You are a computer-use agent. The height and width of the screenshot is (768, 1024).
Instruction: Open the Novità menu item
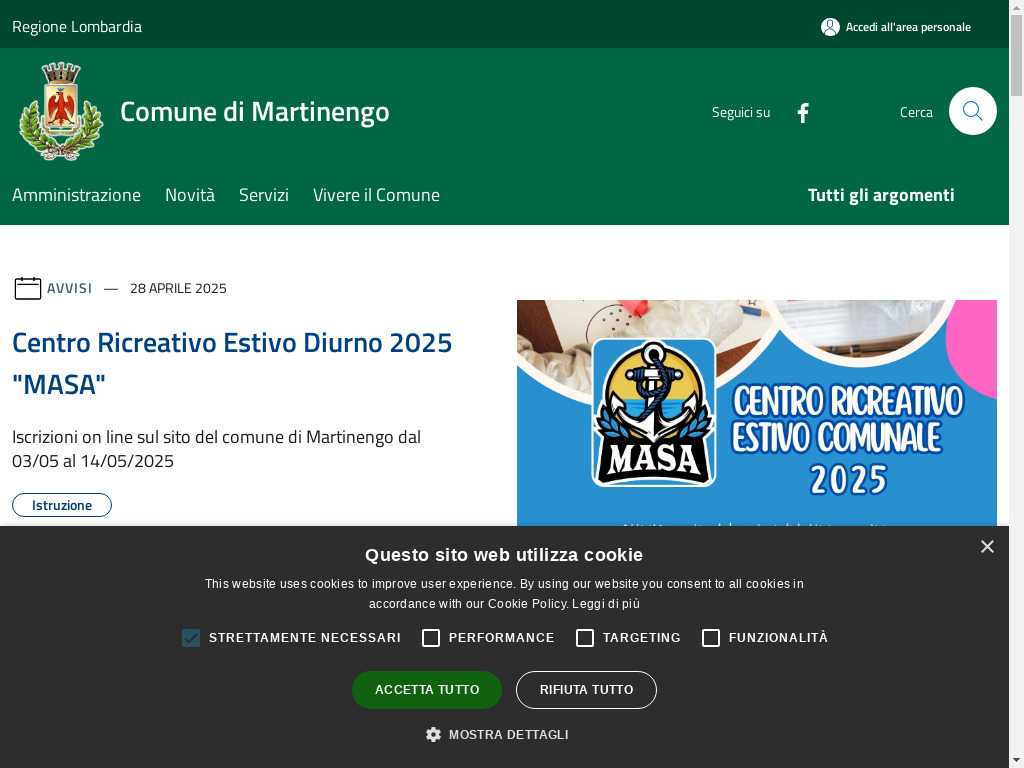190,195
